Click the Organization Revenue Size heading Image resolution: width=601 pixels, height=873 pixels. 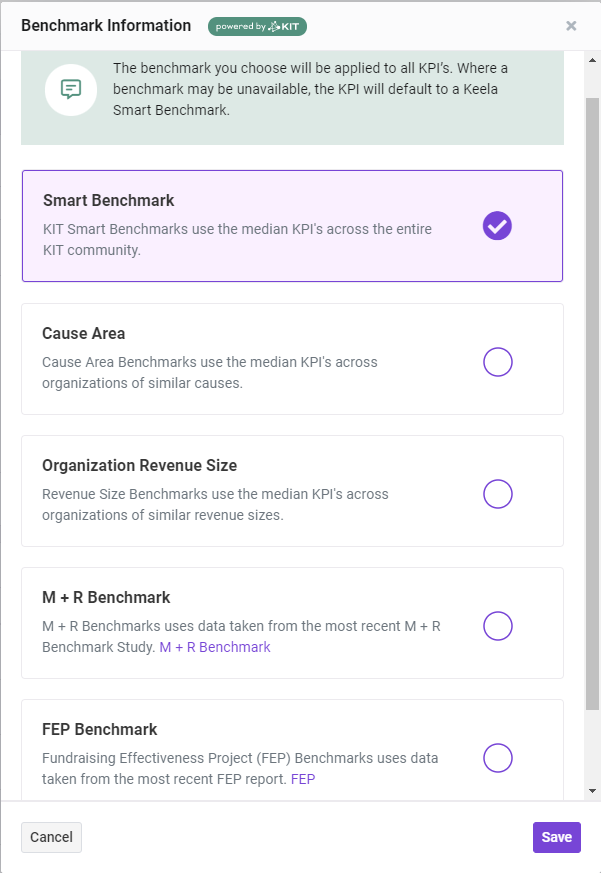click(x=139, y=465)
